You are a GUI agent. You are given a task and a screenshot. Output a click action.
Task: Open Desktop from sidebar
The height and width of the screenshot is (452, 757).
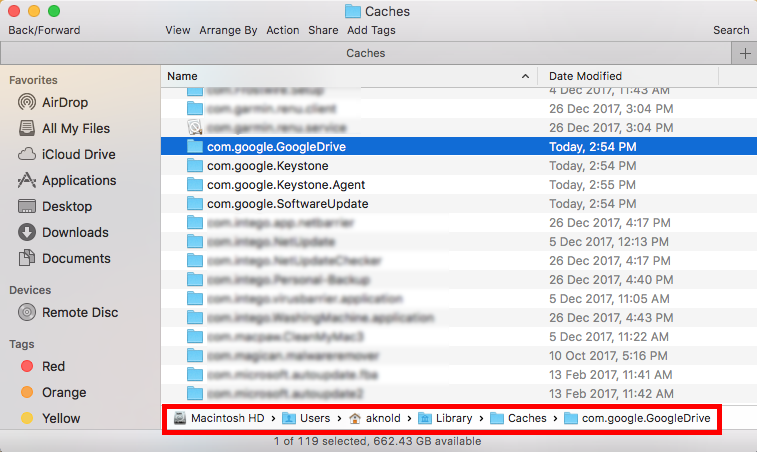pos(55,207)
